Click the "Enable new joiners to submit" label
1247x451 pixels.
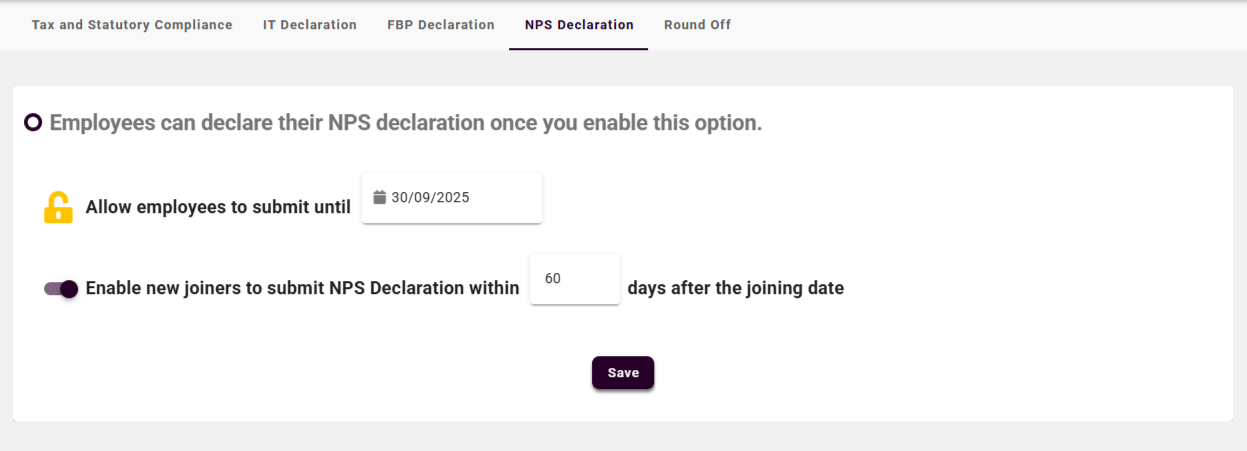tap(302, 289)
